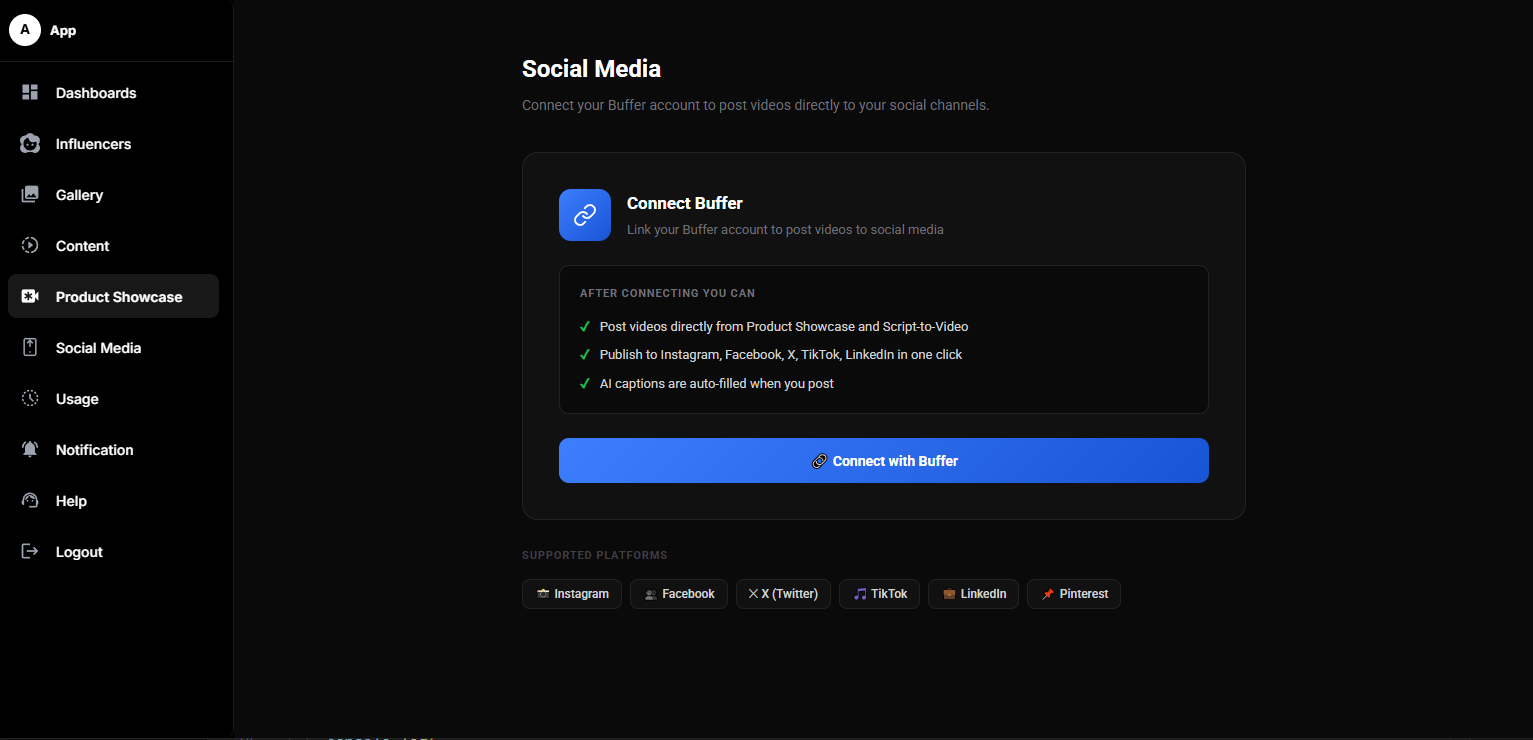Open the Usage page

click(113, 399)
